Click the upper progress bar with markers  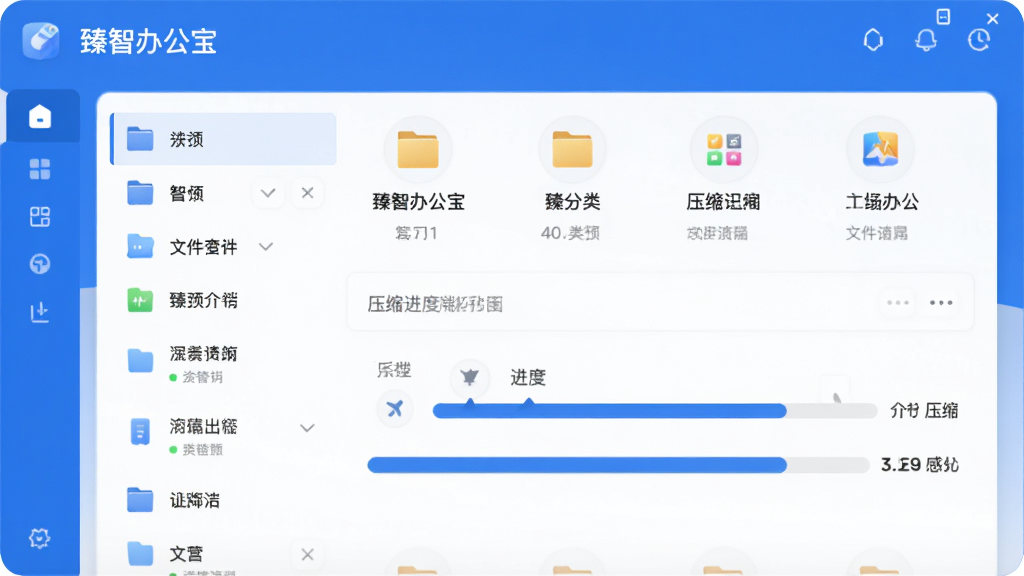tap(654, 411)
